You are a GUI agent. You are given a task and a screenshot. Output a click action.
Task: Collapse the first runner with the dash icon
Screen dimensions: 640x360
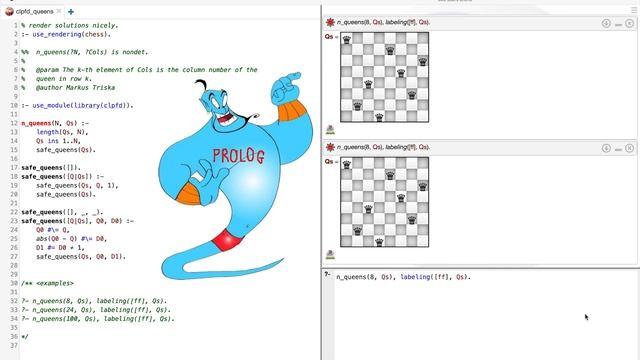618,24
